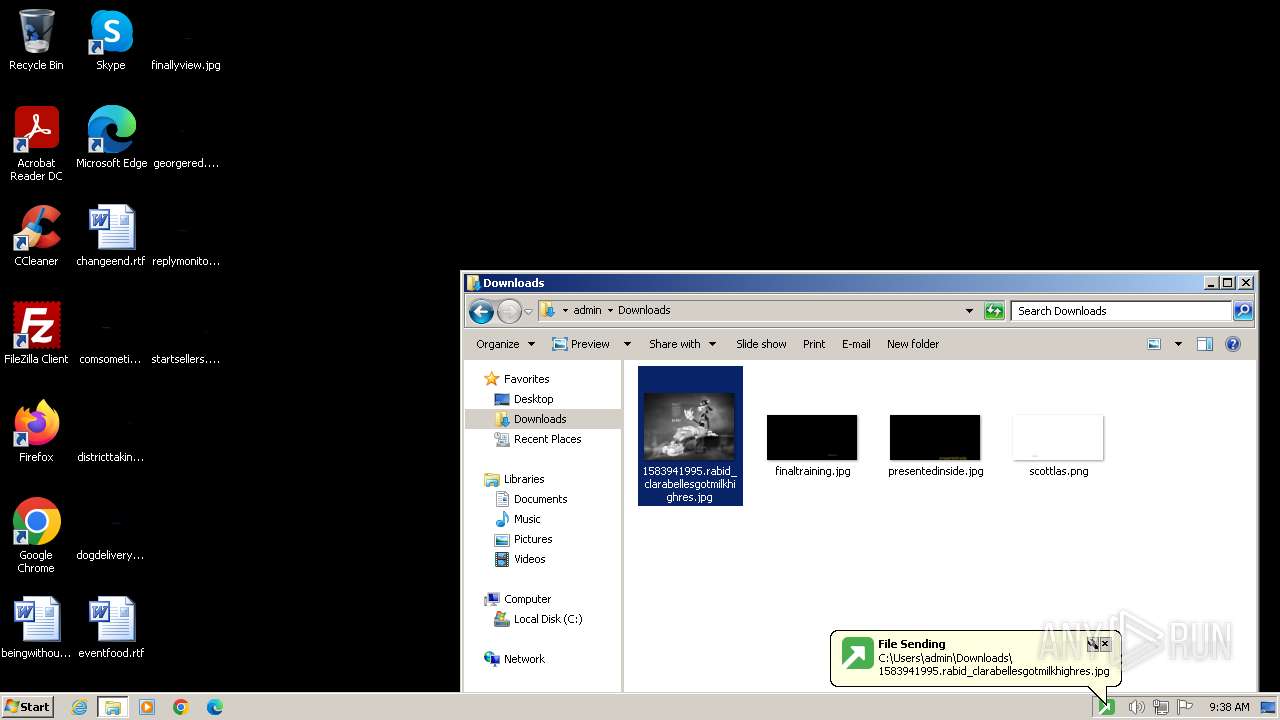Open Chrome from the taskbar
This screenshot has height=720, width=1280.
[181, 707]
